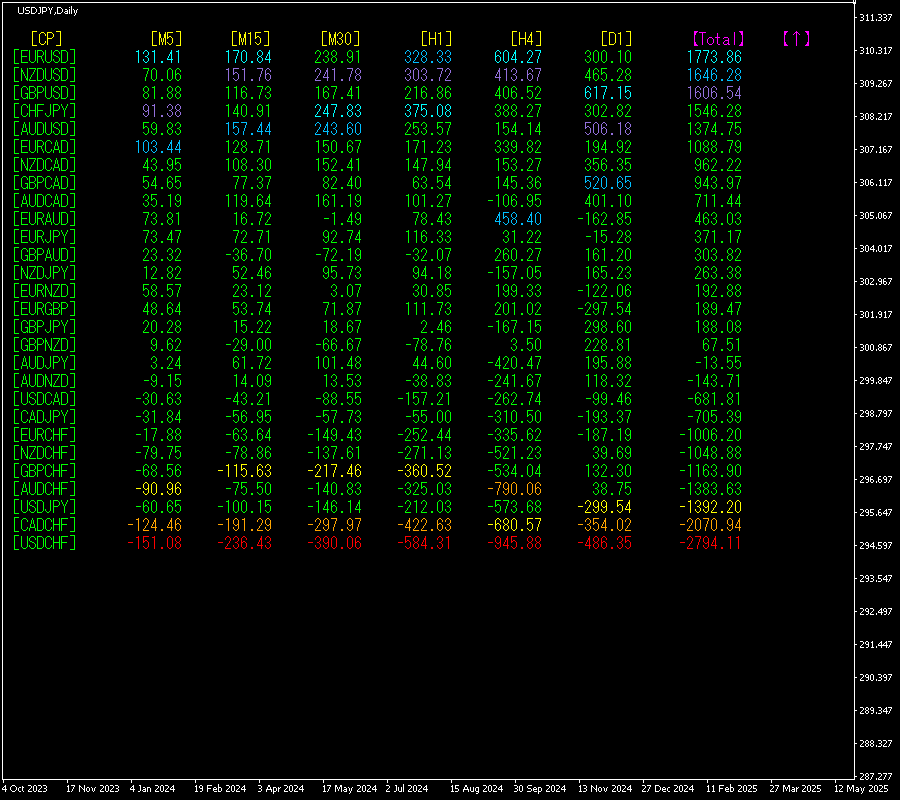
Task: Click USDCHF total value -2794.11
Action: (x=710, y=543)
